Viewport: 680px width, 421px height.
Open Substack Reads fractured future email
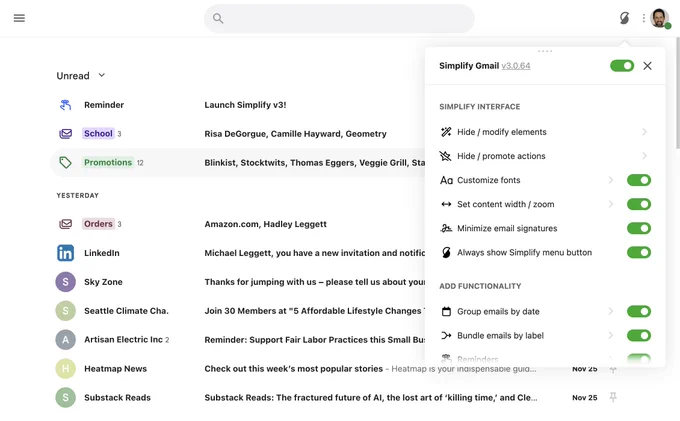(371, 398)
